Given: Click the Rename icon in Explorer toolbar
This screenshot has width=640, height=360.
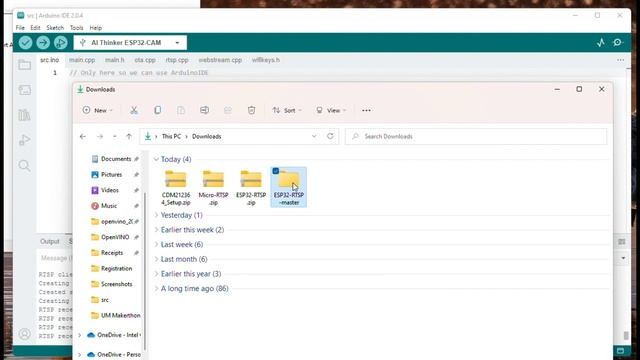Looking at the screenshot, I should [x=204, y=110].
